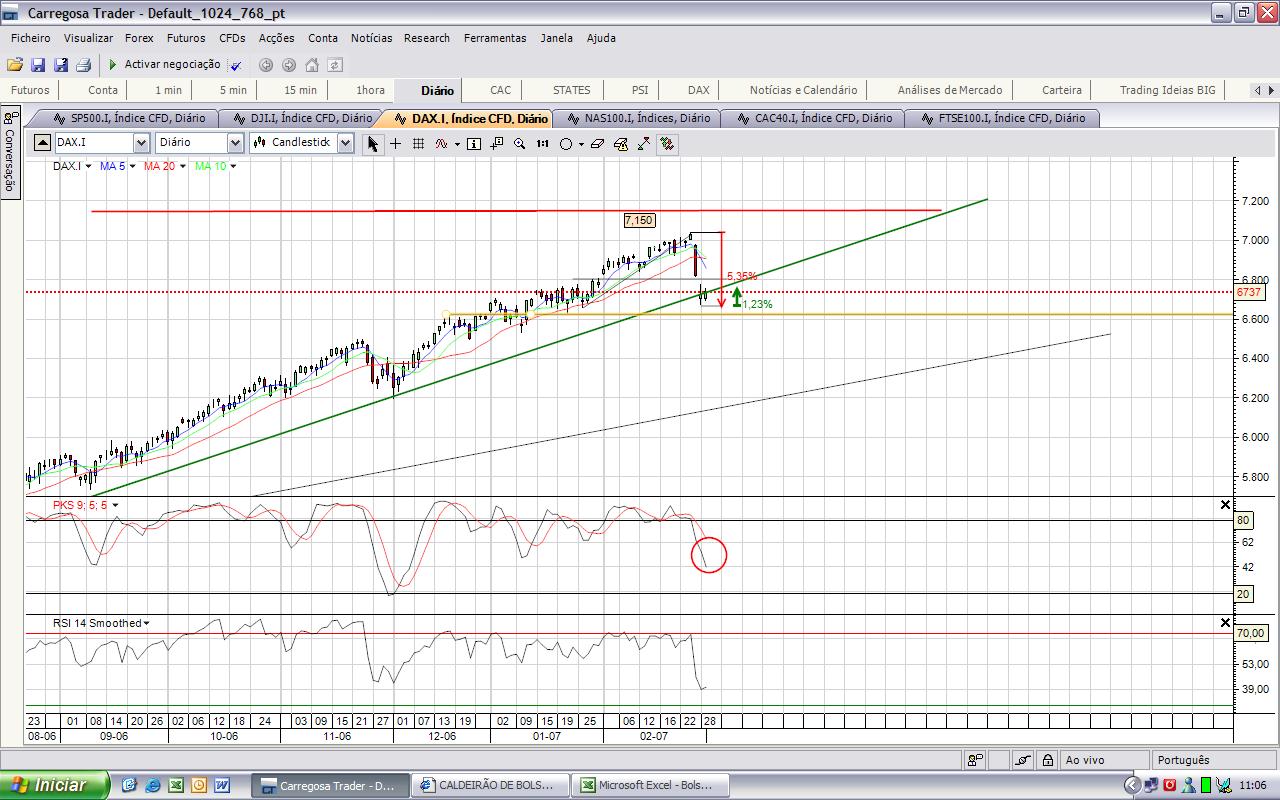Open Microsoft Excel from the taskbar

[654, 785]
